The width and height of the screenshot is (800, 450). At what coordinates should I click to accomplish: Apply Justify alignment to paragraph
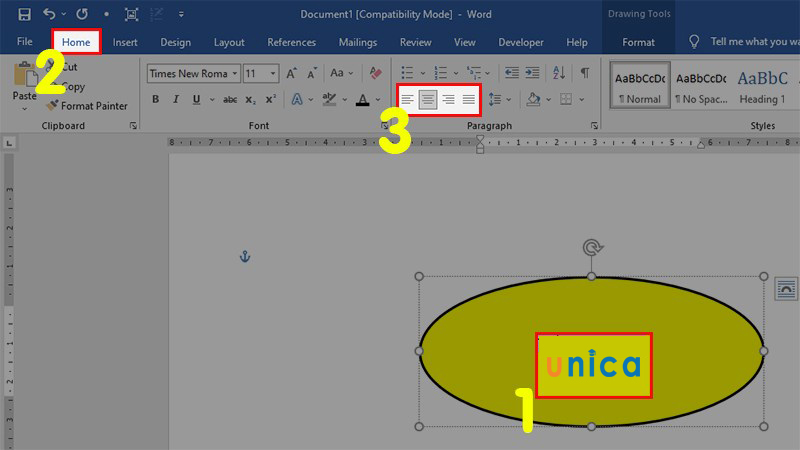coord(468,99)
